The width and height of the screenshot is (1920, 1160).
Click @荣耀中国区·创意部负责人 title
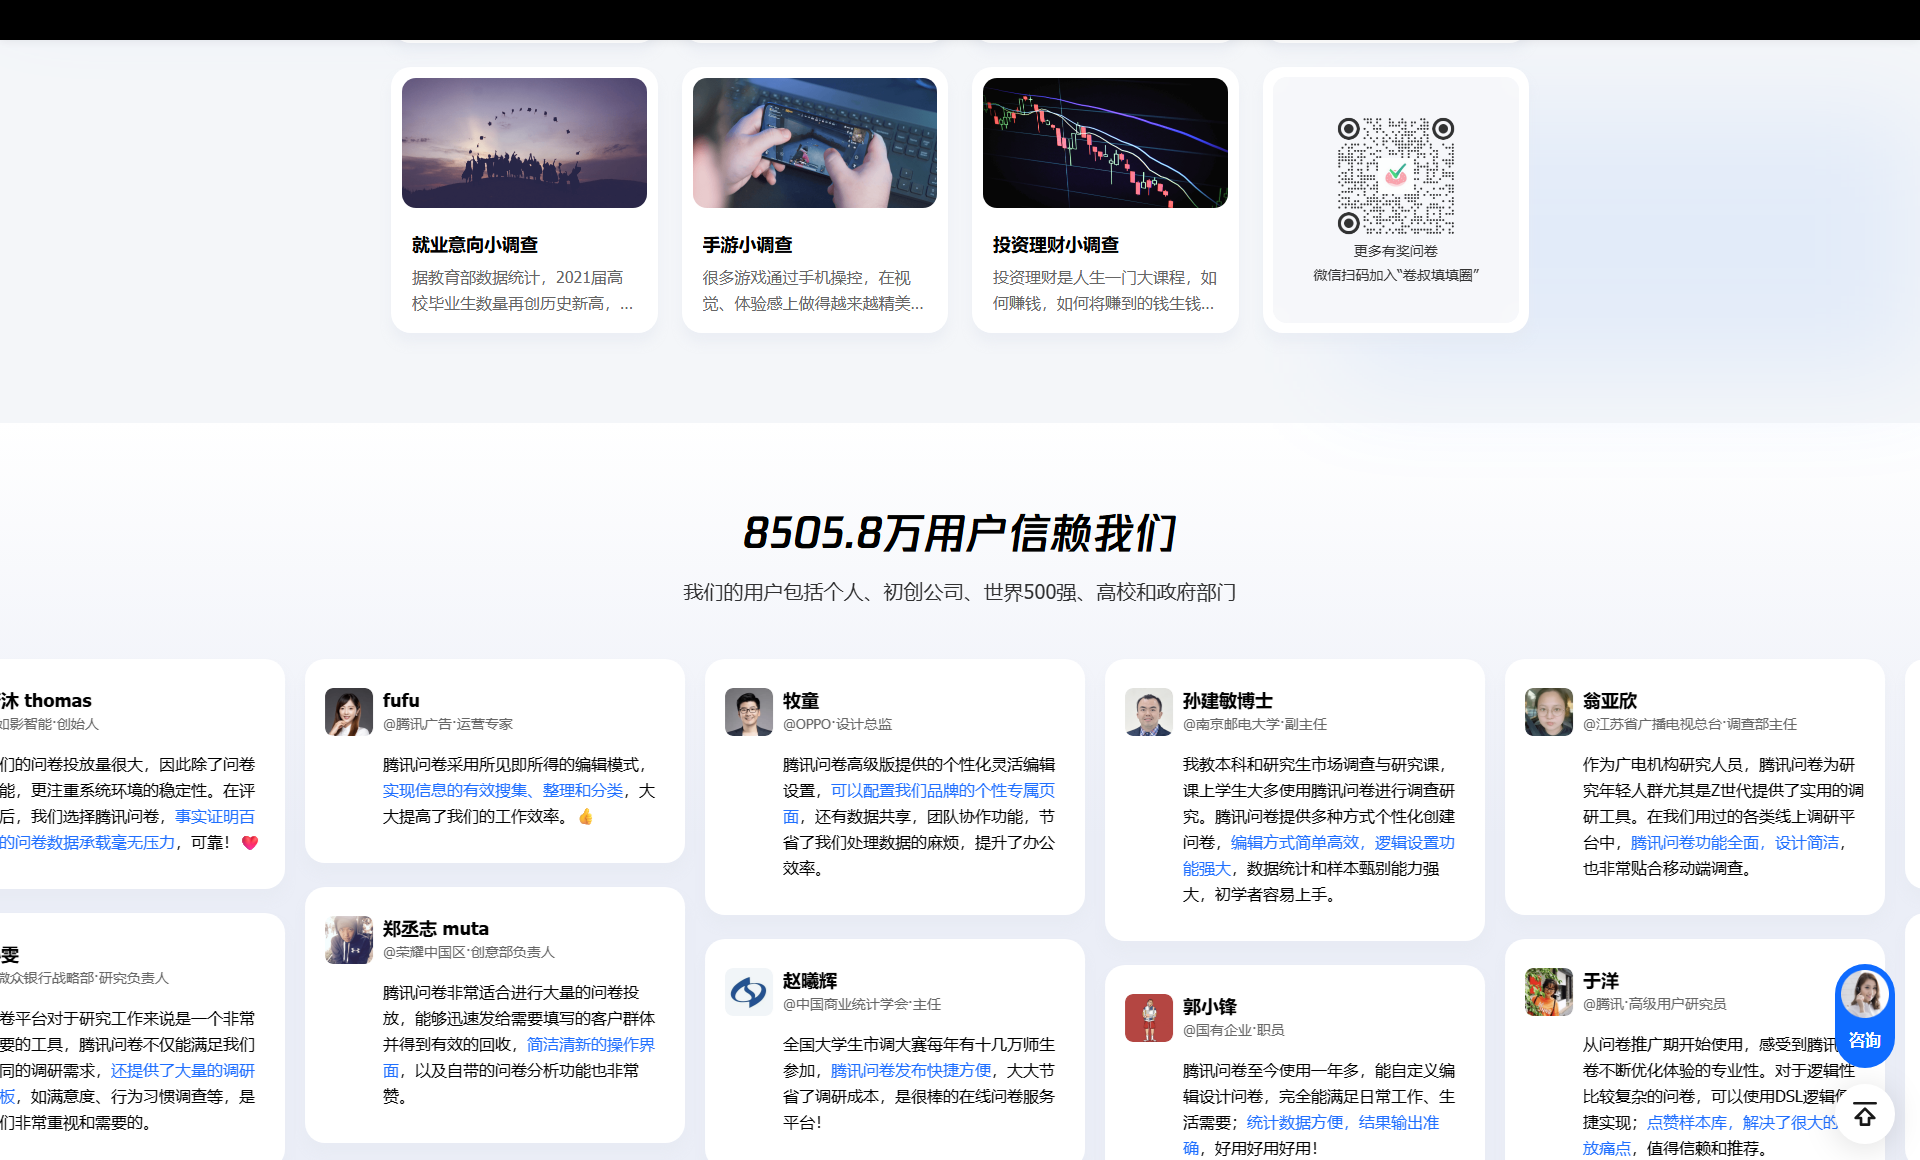(469, 952)
